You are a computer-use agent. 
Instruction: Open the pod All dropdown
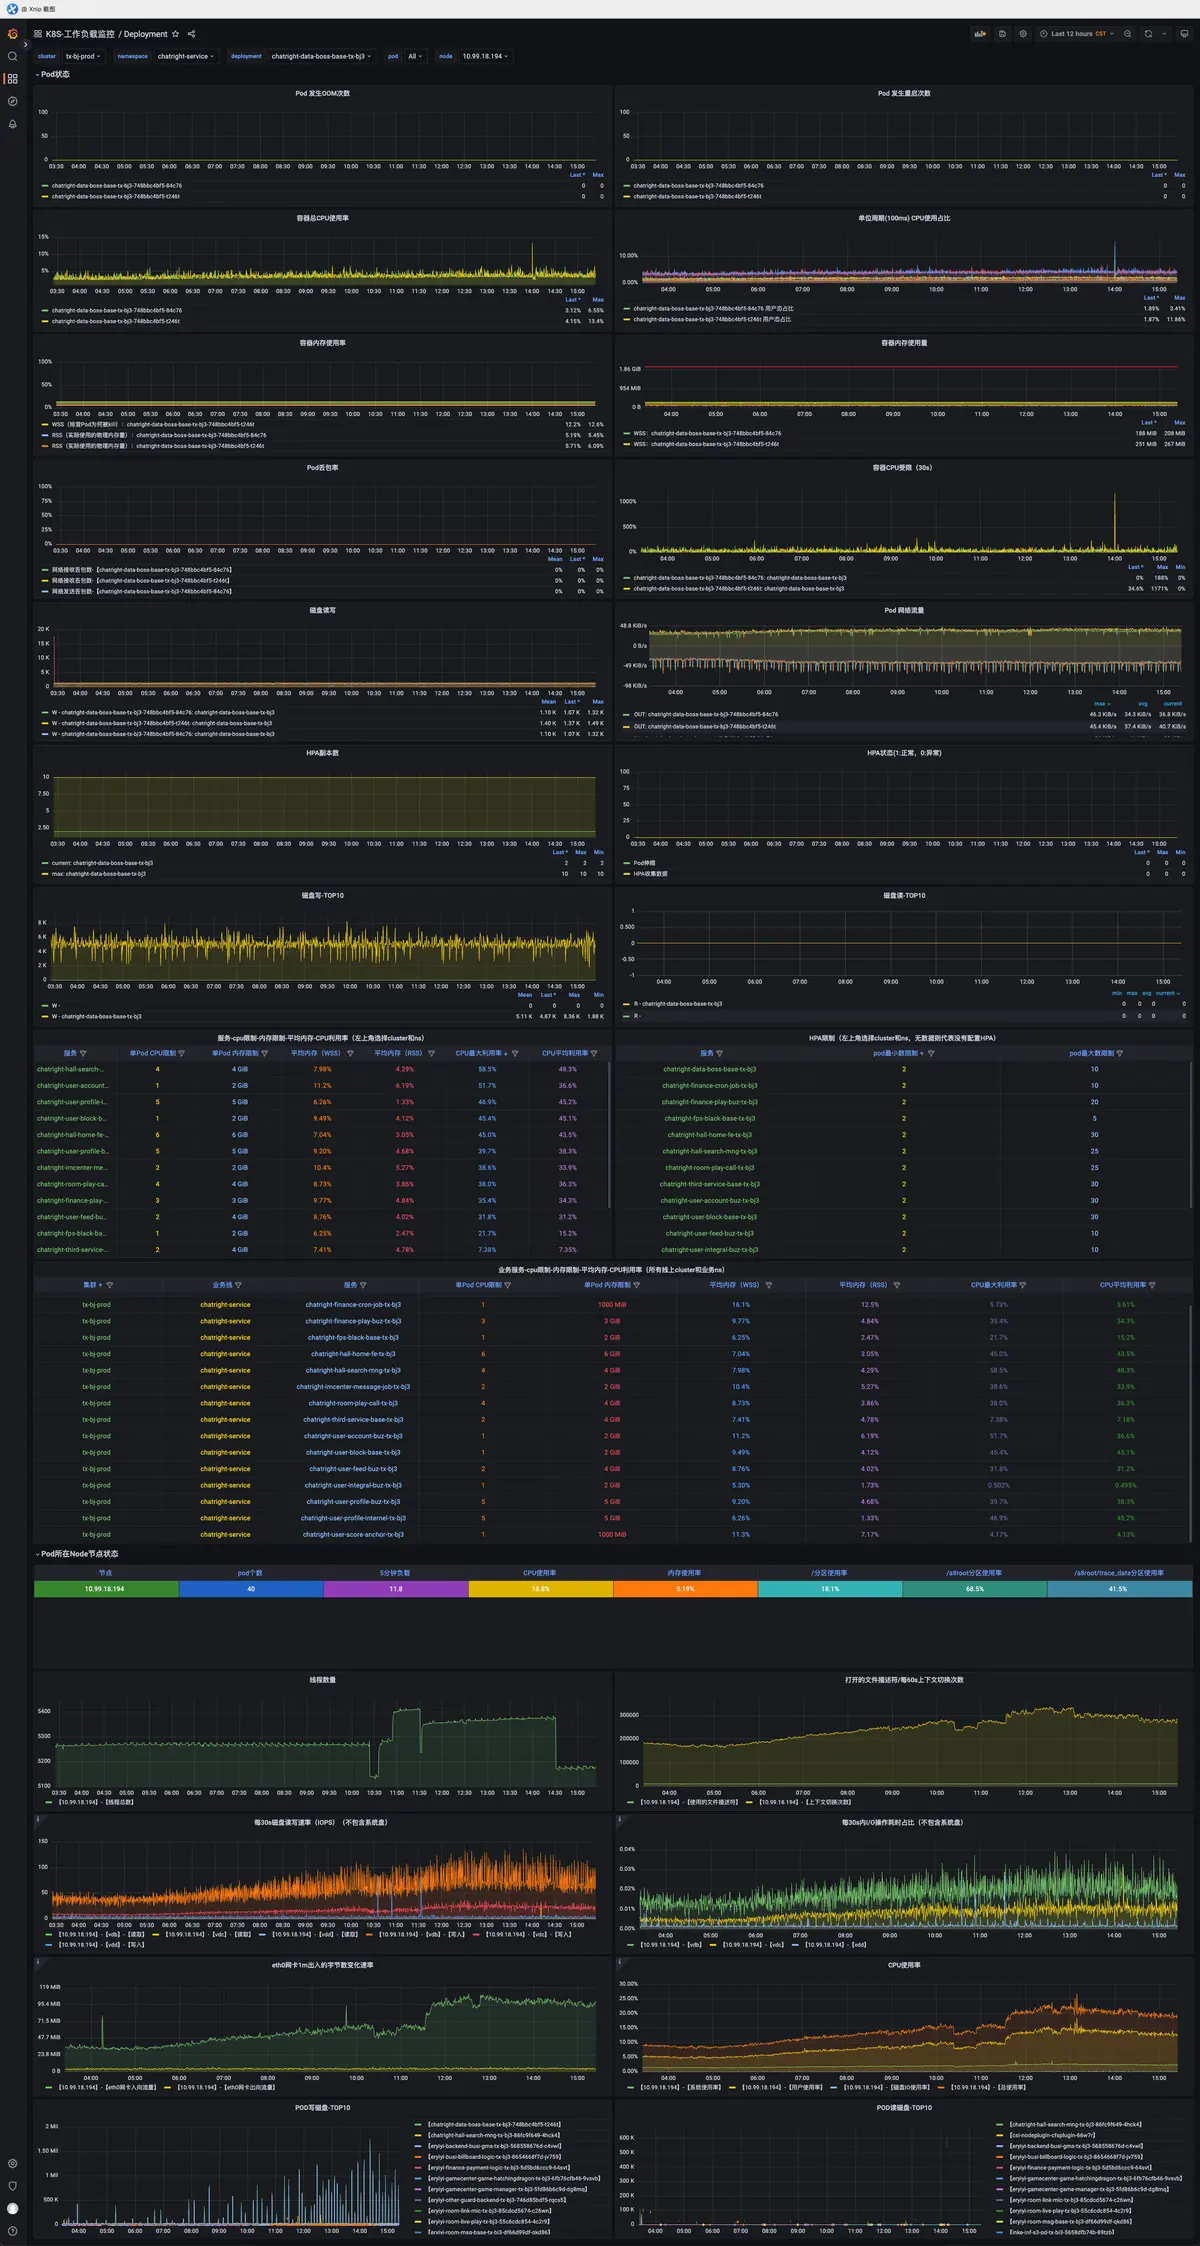click(415, 56)
